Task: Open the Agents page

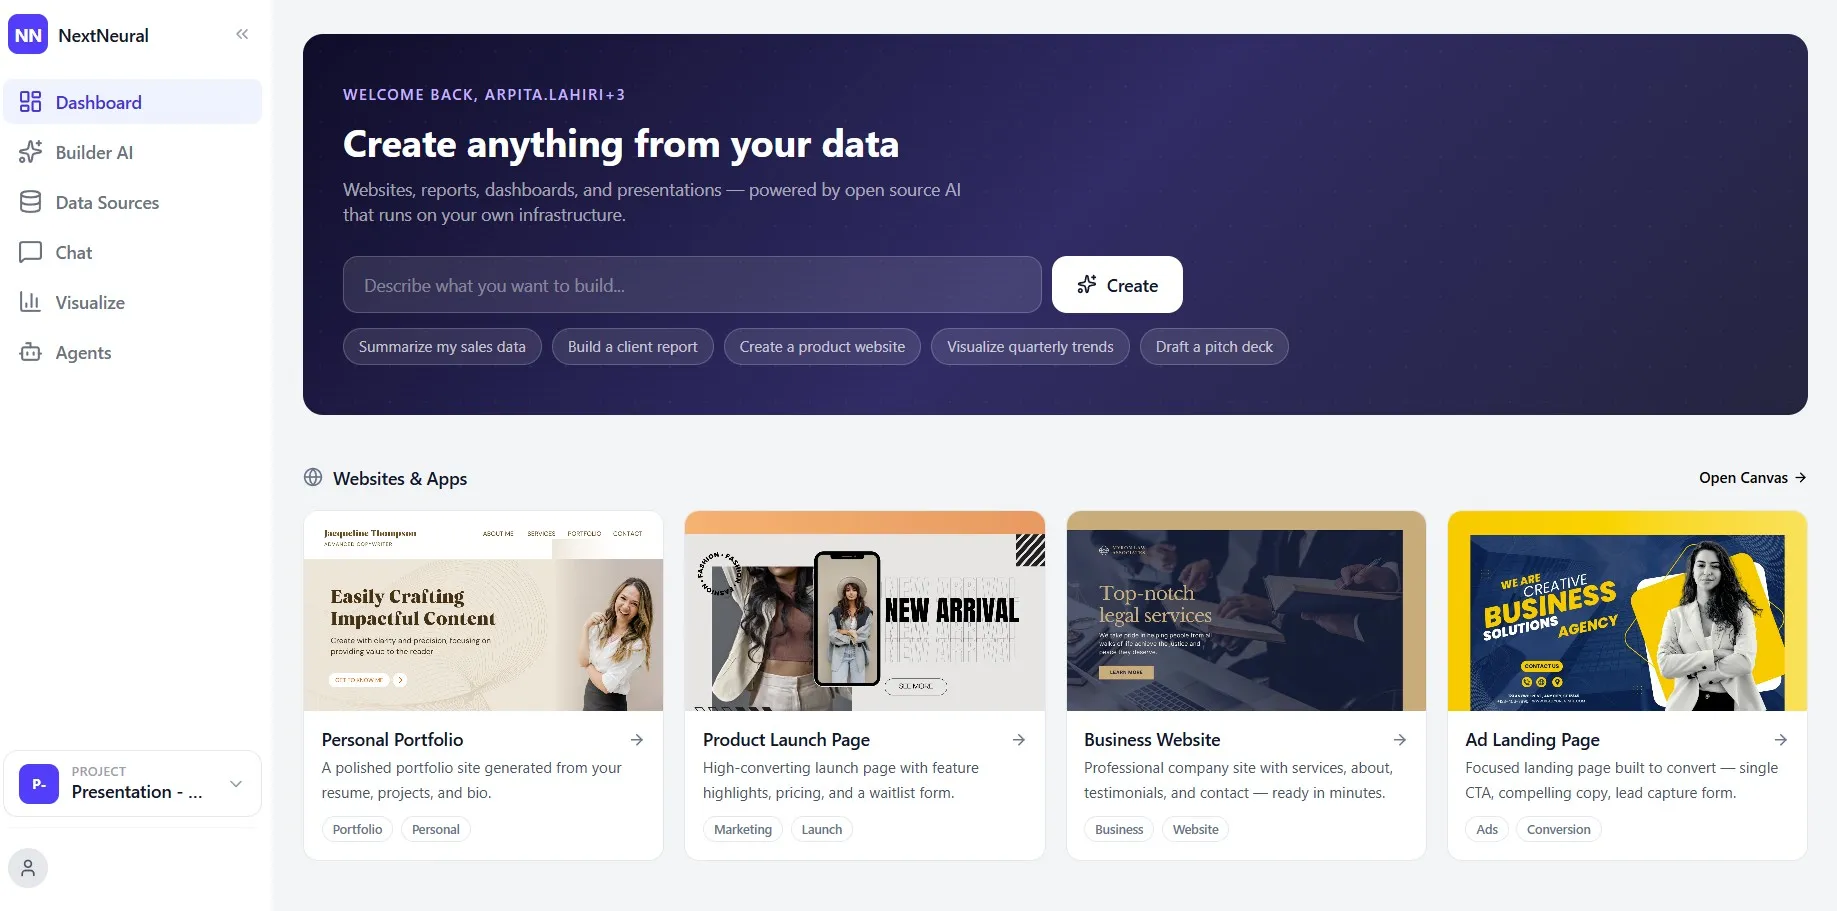Action: click(133, 352)
